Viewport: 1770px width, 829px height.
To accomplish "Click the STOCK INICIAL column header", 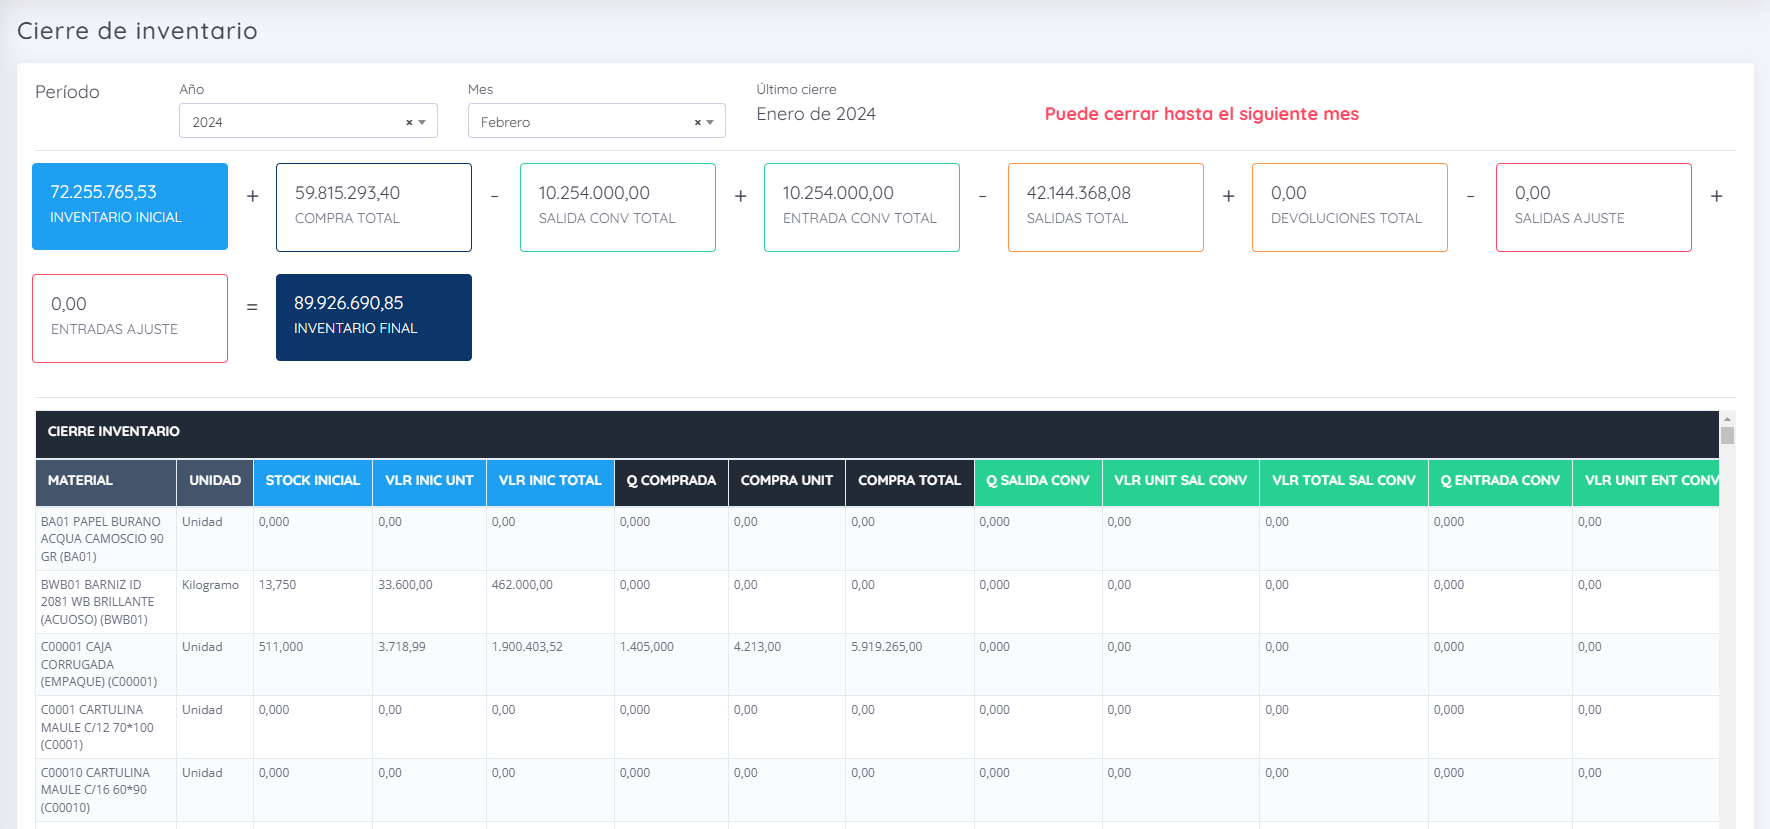I will pyautogui.click(x=313, y=482).
